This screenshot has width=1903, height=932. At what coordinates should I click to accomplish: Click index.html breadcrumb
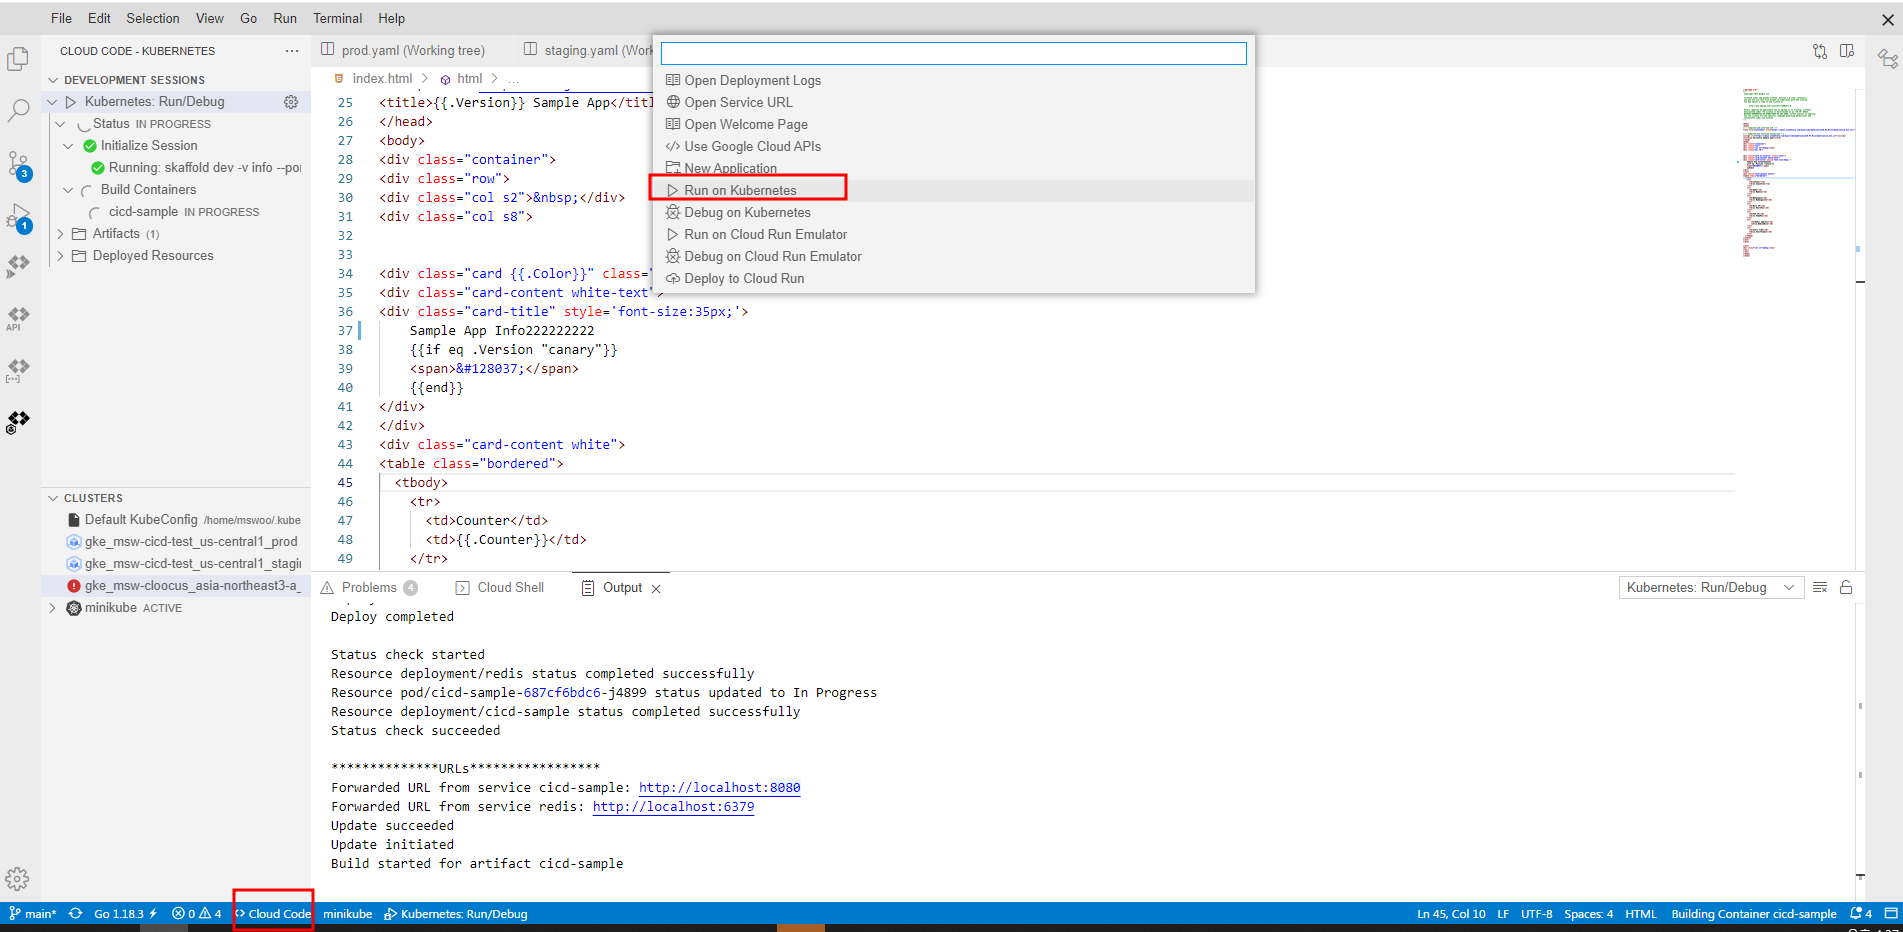pos(381,79)
